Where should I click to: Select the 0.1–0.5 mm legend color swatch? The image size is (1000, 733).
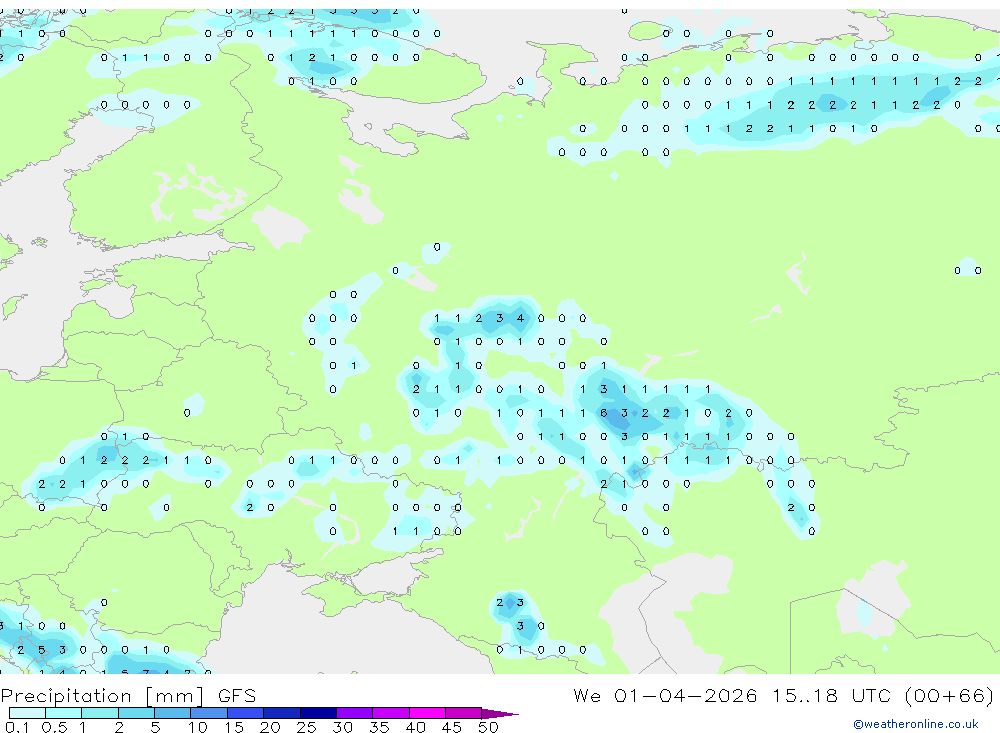pyautogui.click(x=27, y=713)
